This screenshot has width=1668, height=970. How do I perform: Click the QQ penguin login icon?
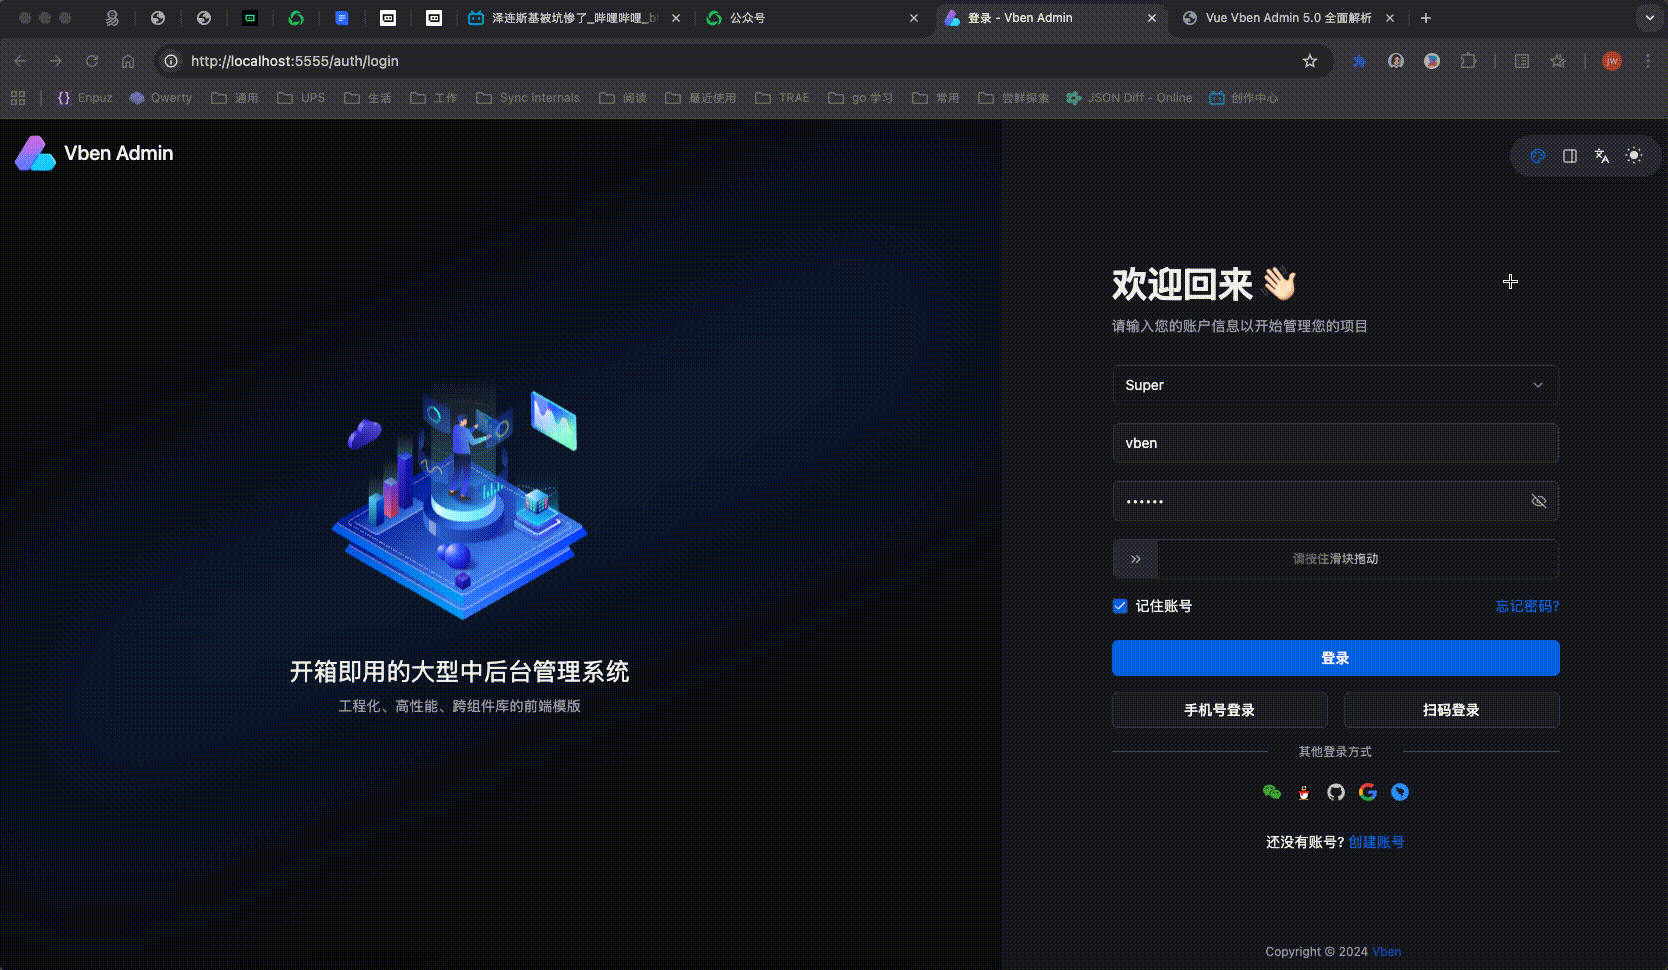pyautogui.click(x=1304, y=792)
